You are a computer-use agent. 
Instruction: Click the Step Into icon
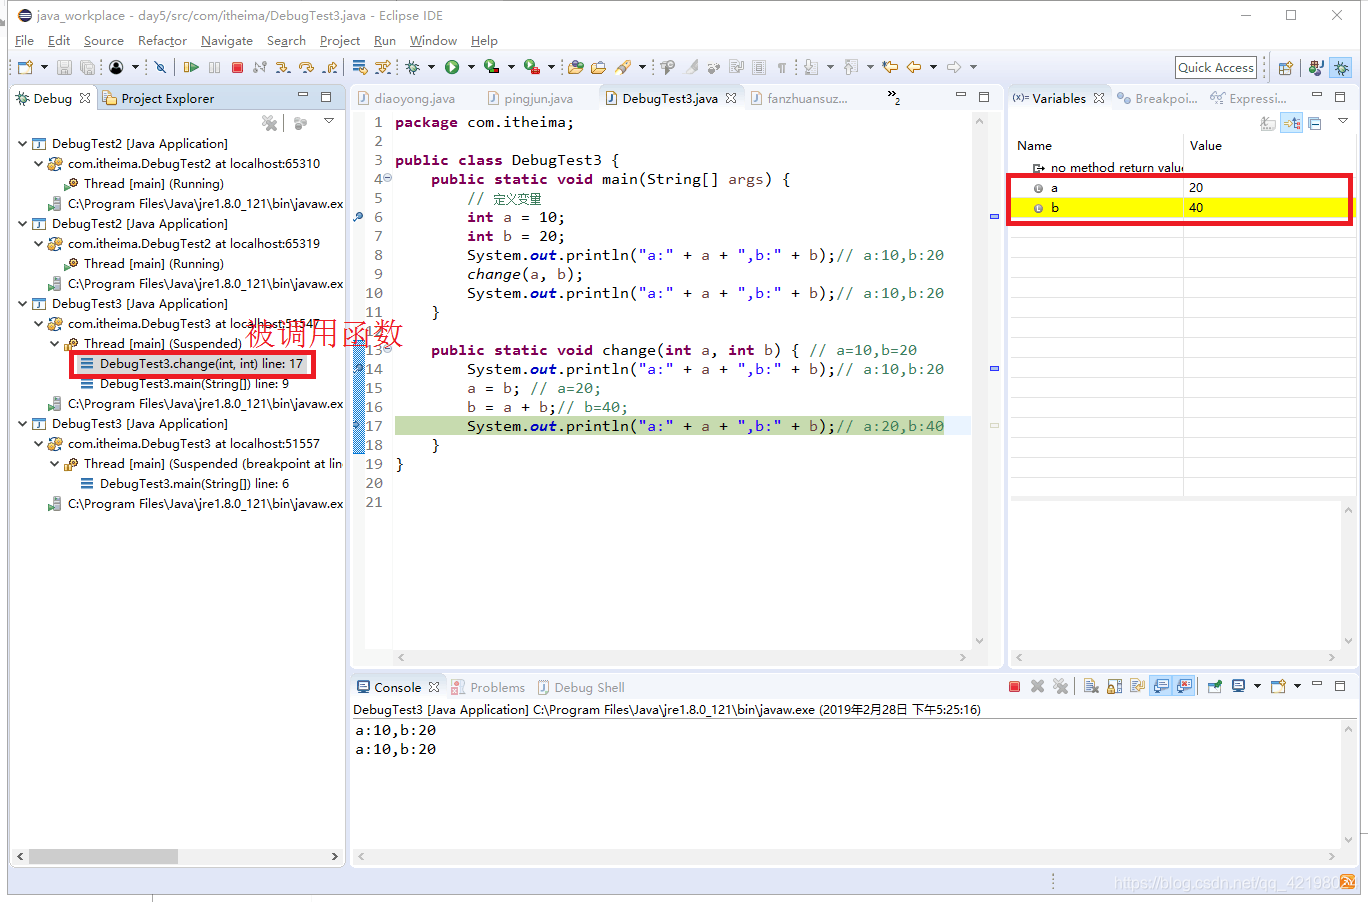pos(283,67)
